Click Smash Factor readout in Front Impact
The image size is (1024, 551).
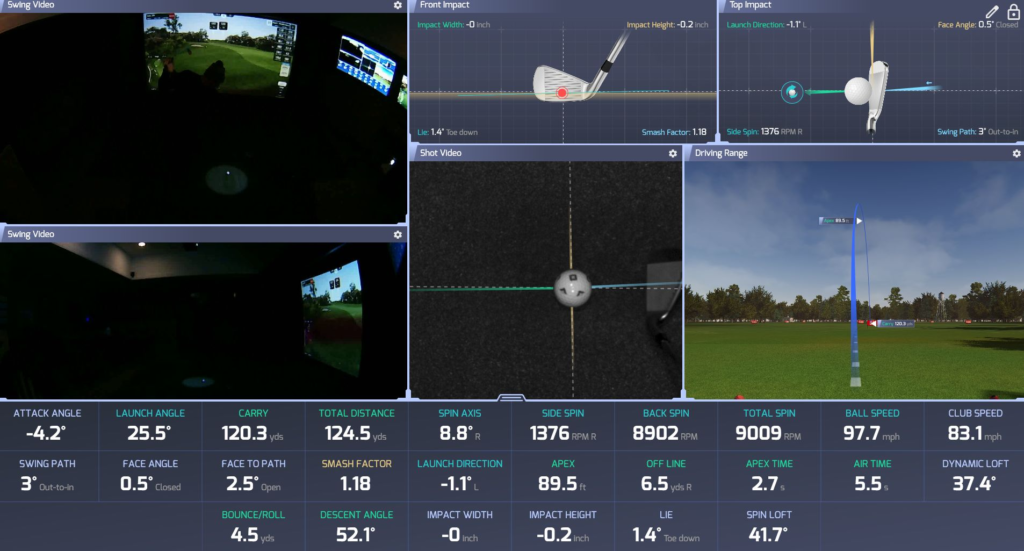[x=674, y=132]
